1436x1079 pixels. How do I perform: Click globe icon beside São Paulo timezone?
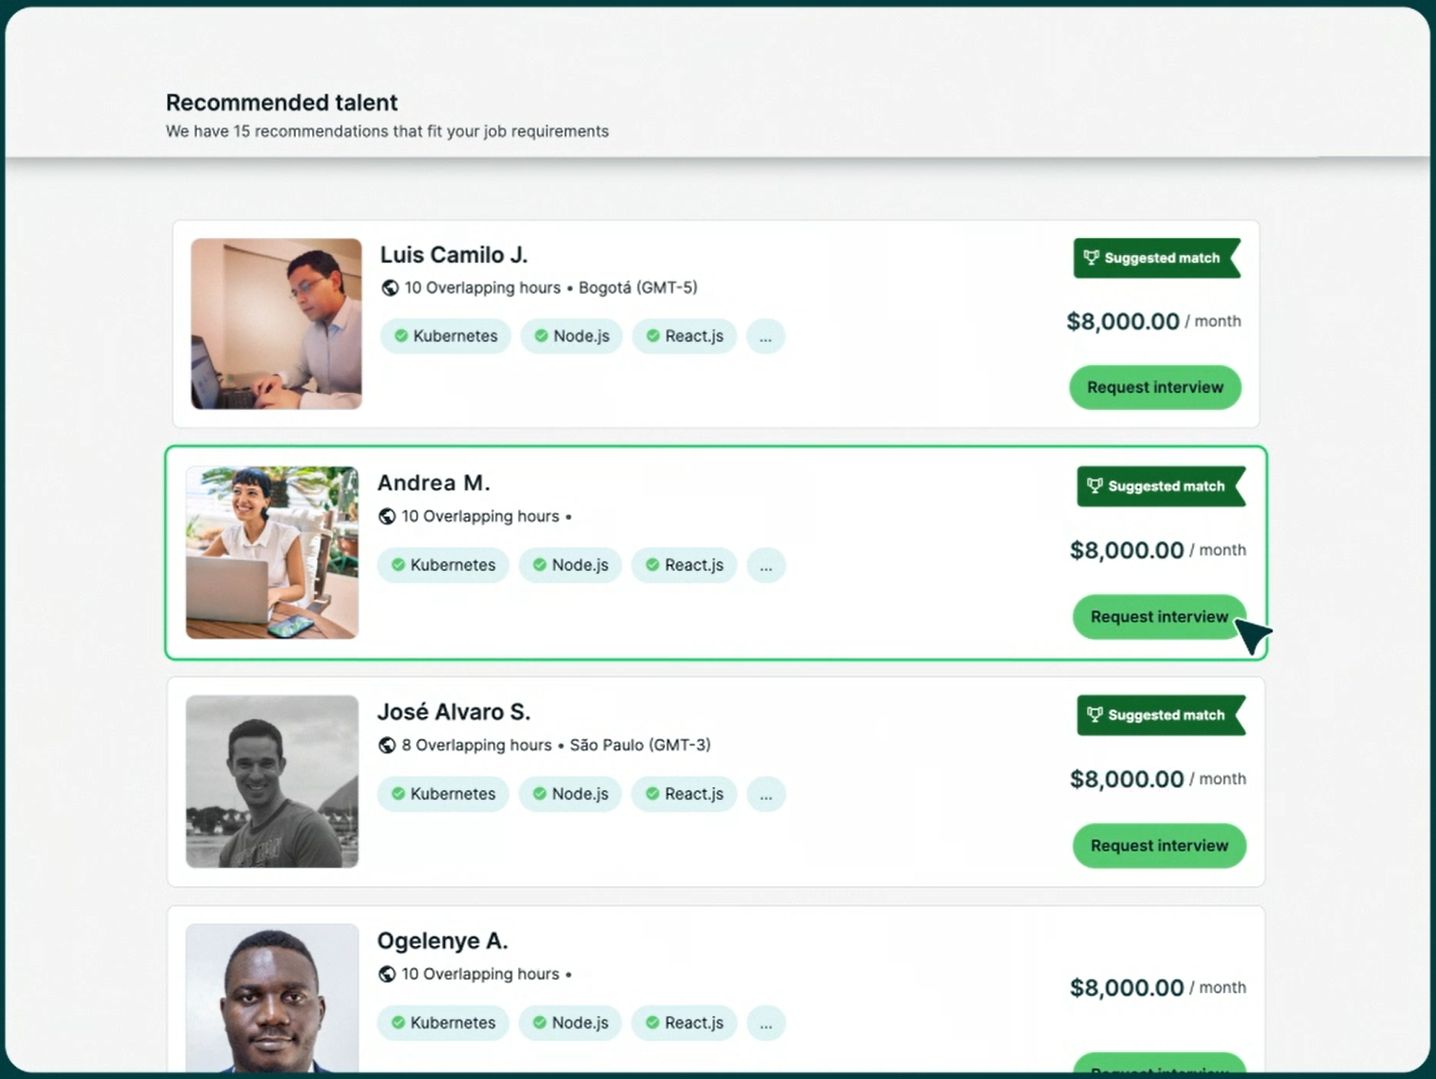(x=387, y=746)
